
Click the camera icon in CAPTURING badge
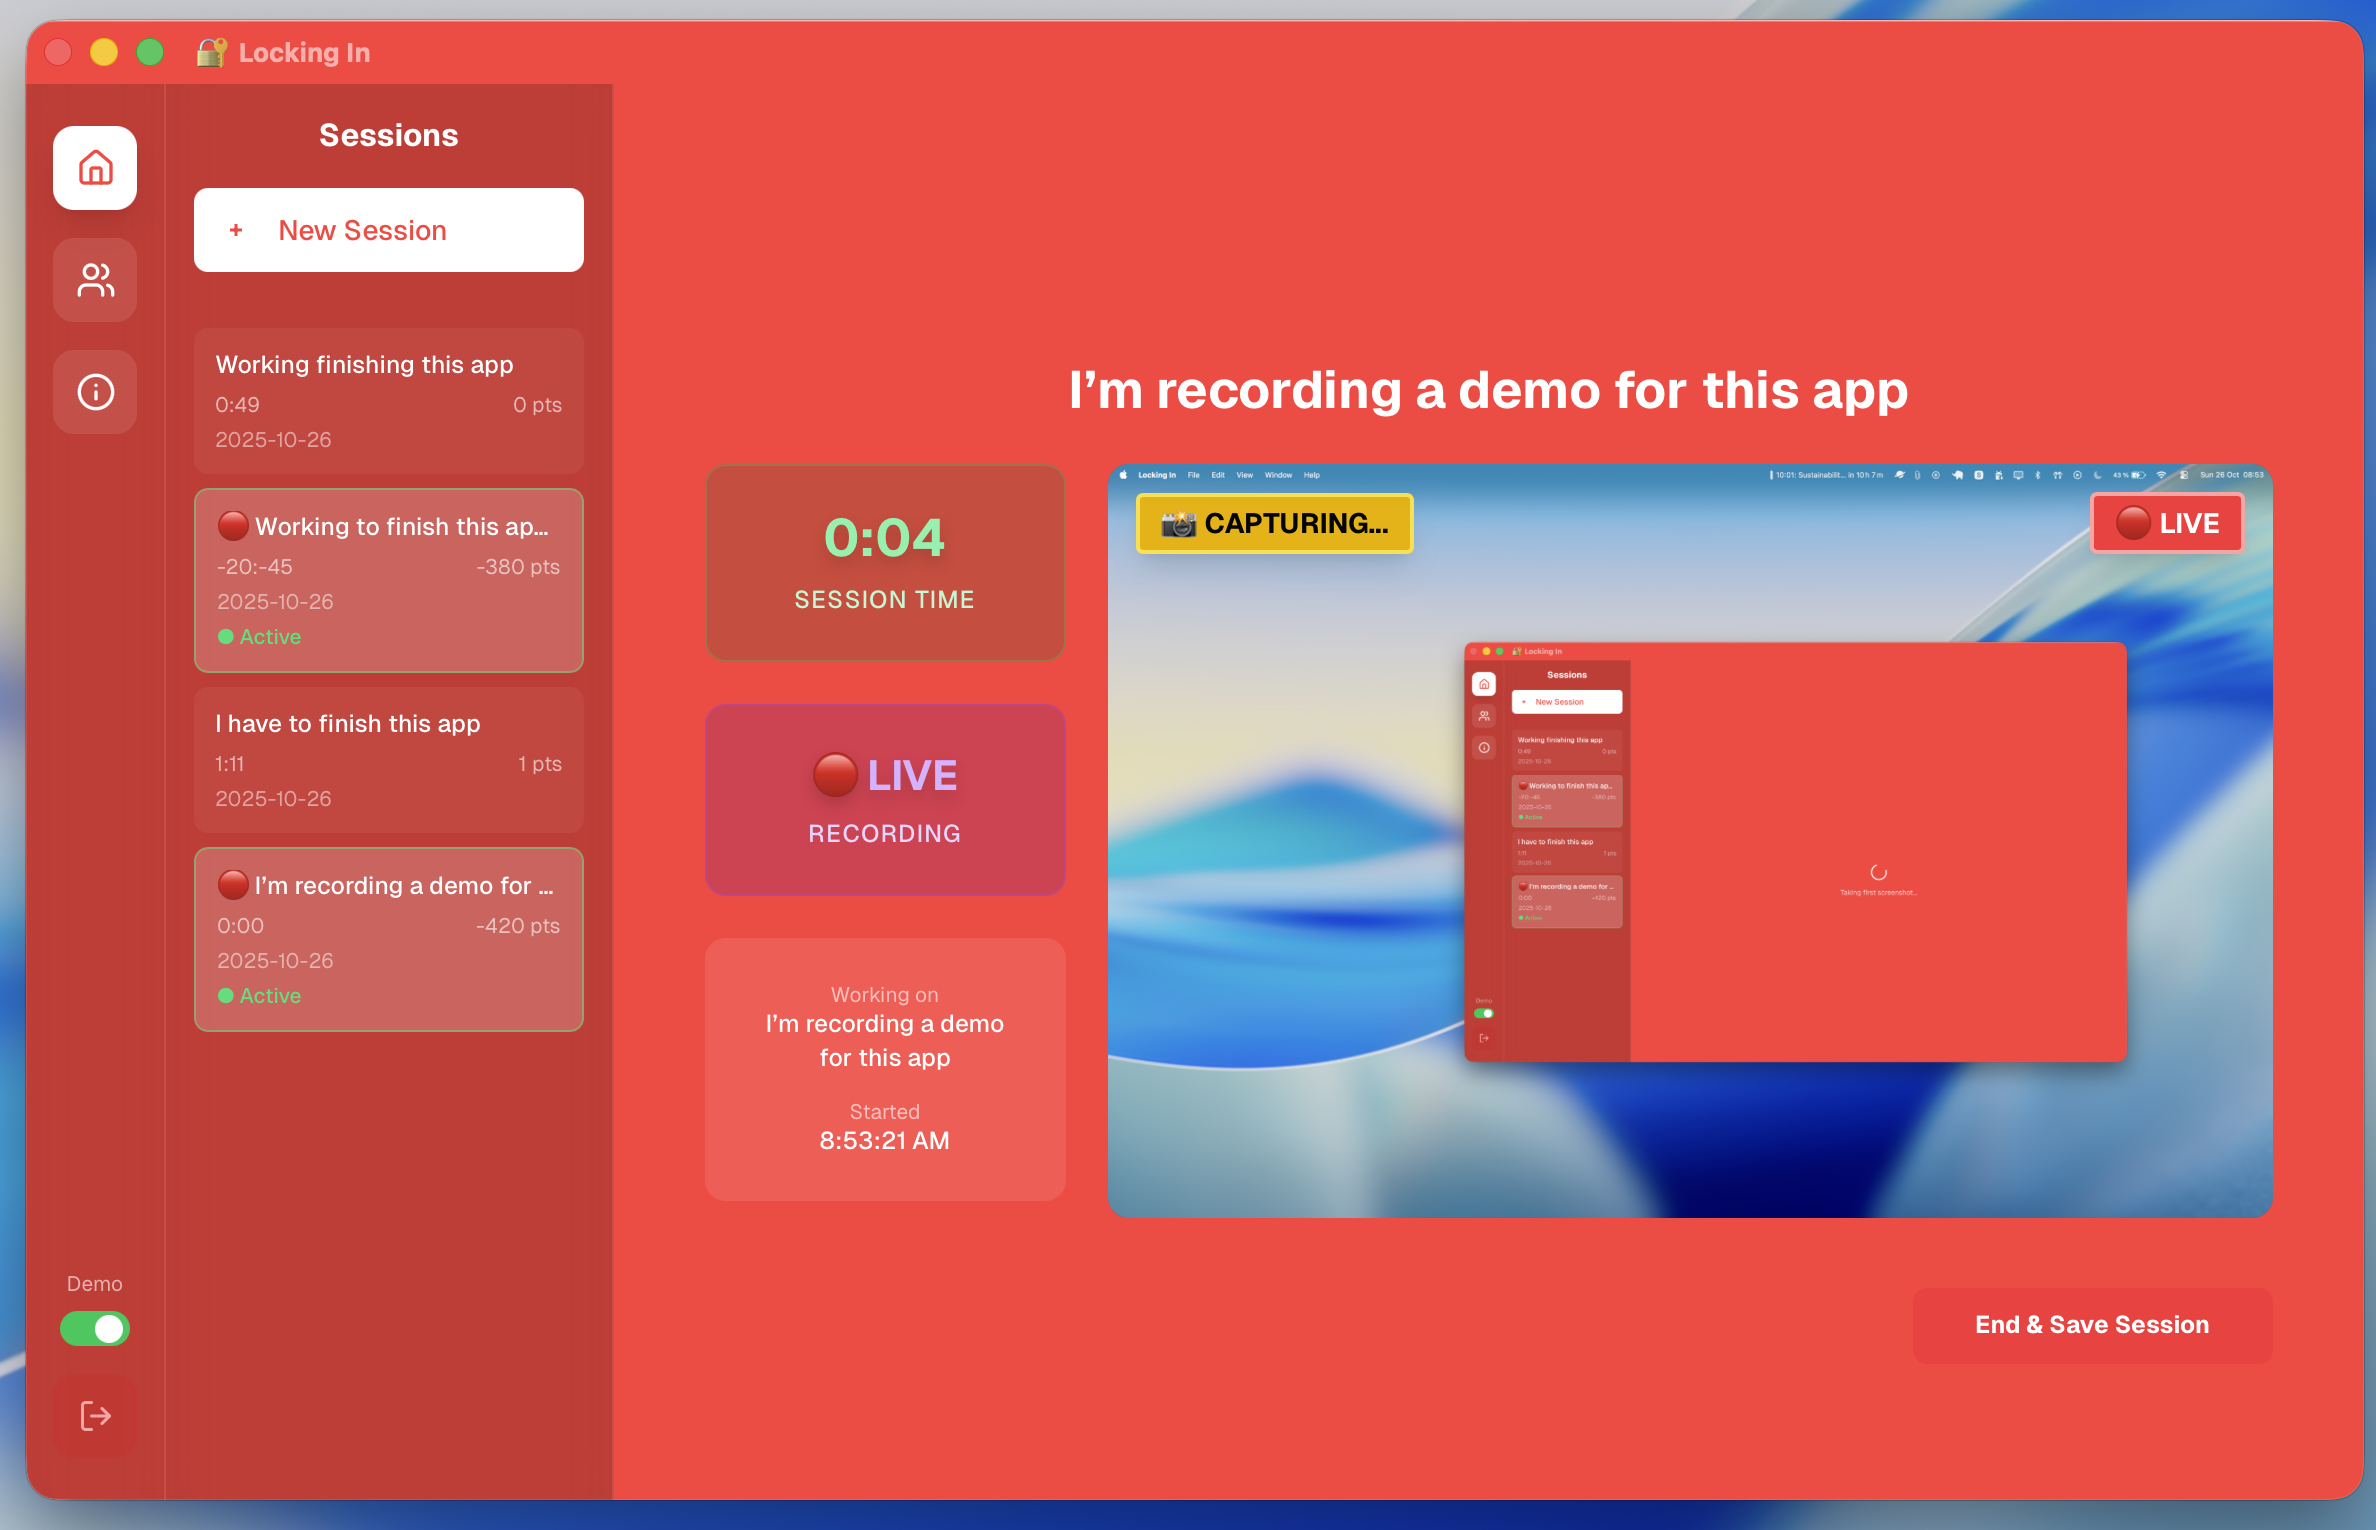pyautogui.click(x=1178, y=523)
